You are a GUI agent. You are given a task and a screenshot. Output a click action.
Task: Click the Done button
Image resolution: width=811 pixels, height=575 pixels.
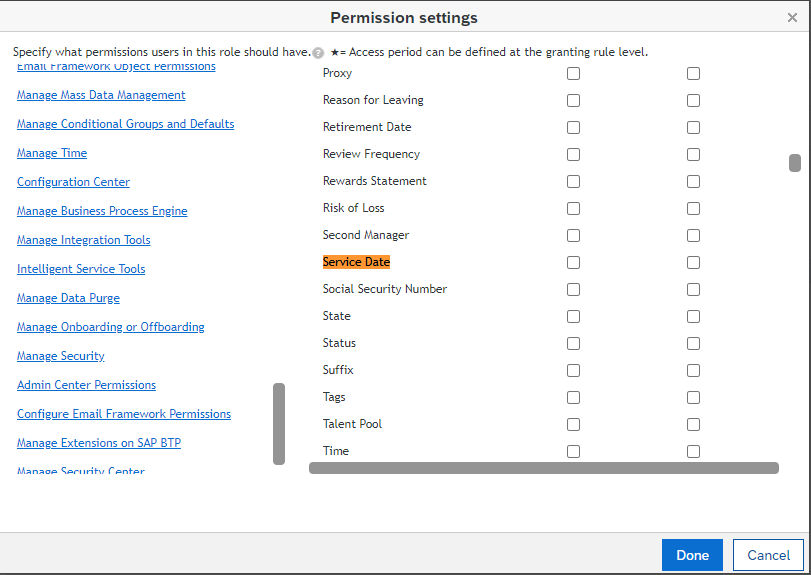[x=692, y=555]
